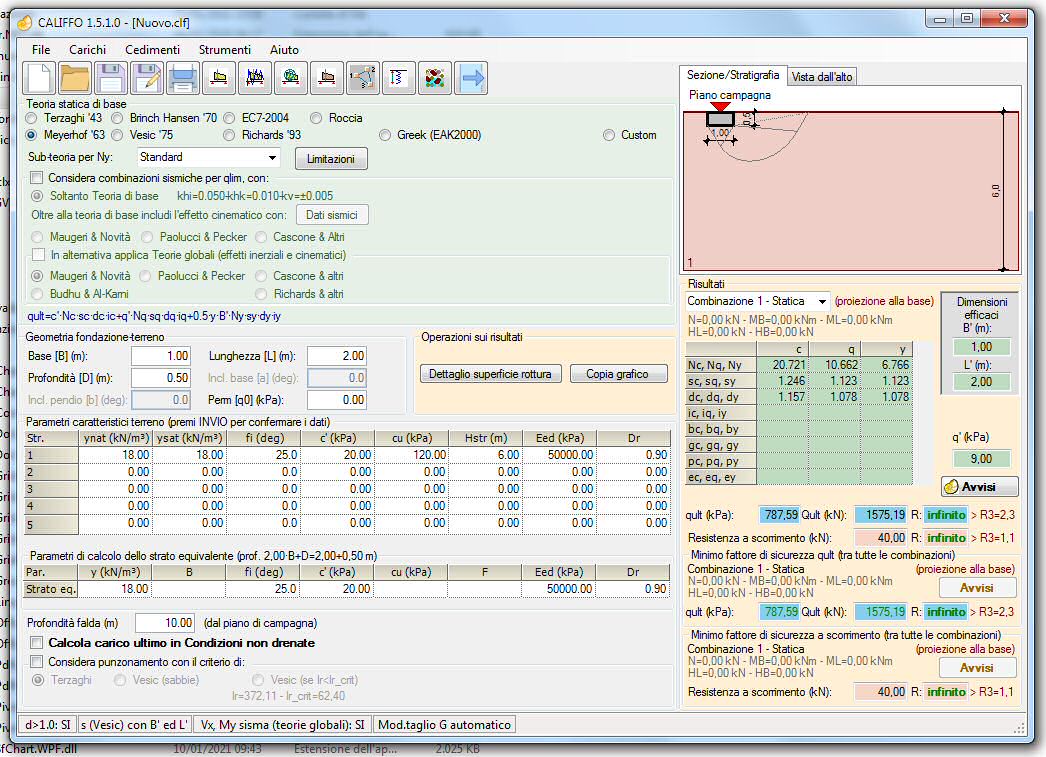1046x757 pixels.
Task: Click the New file toolbar icon
Action: 39,78
